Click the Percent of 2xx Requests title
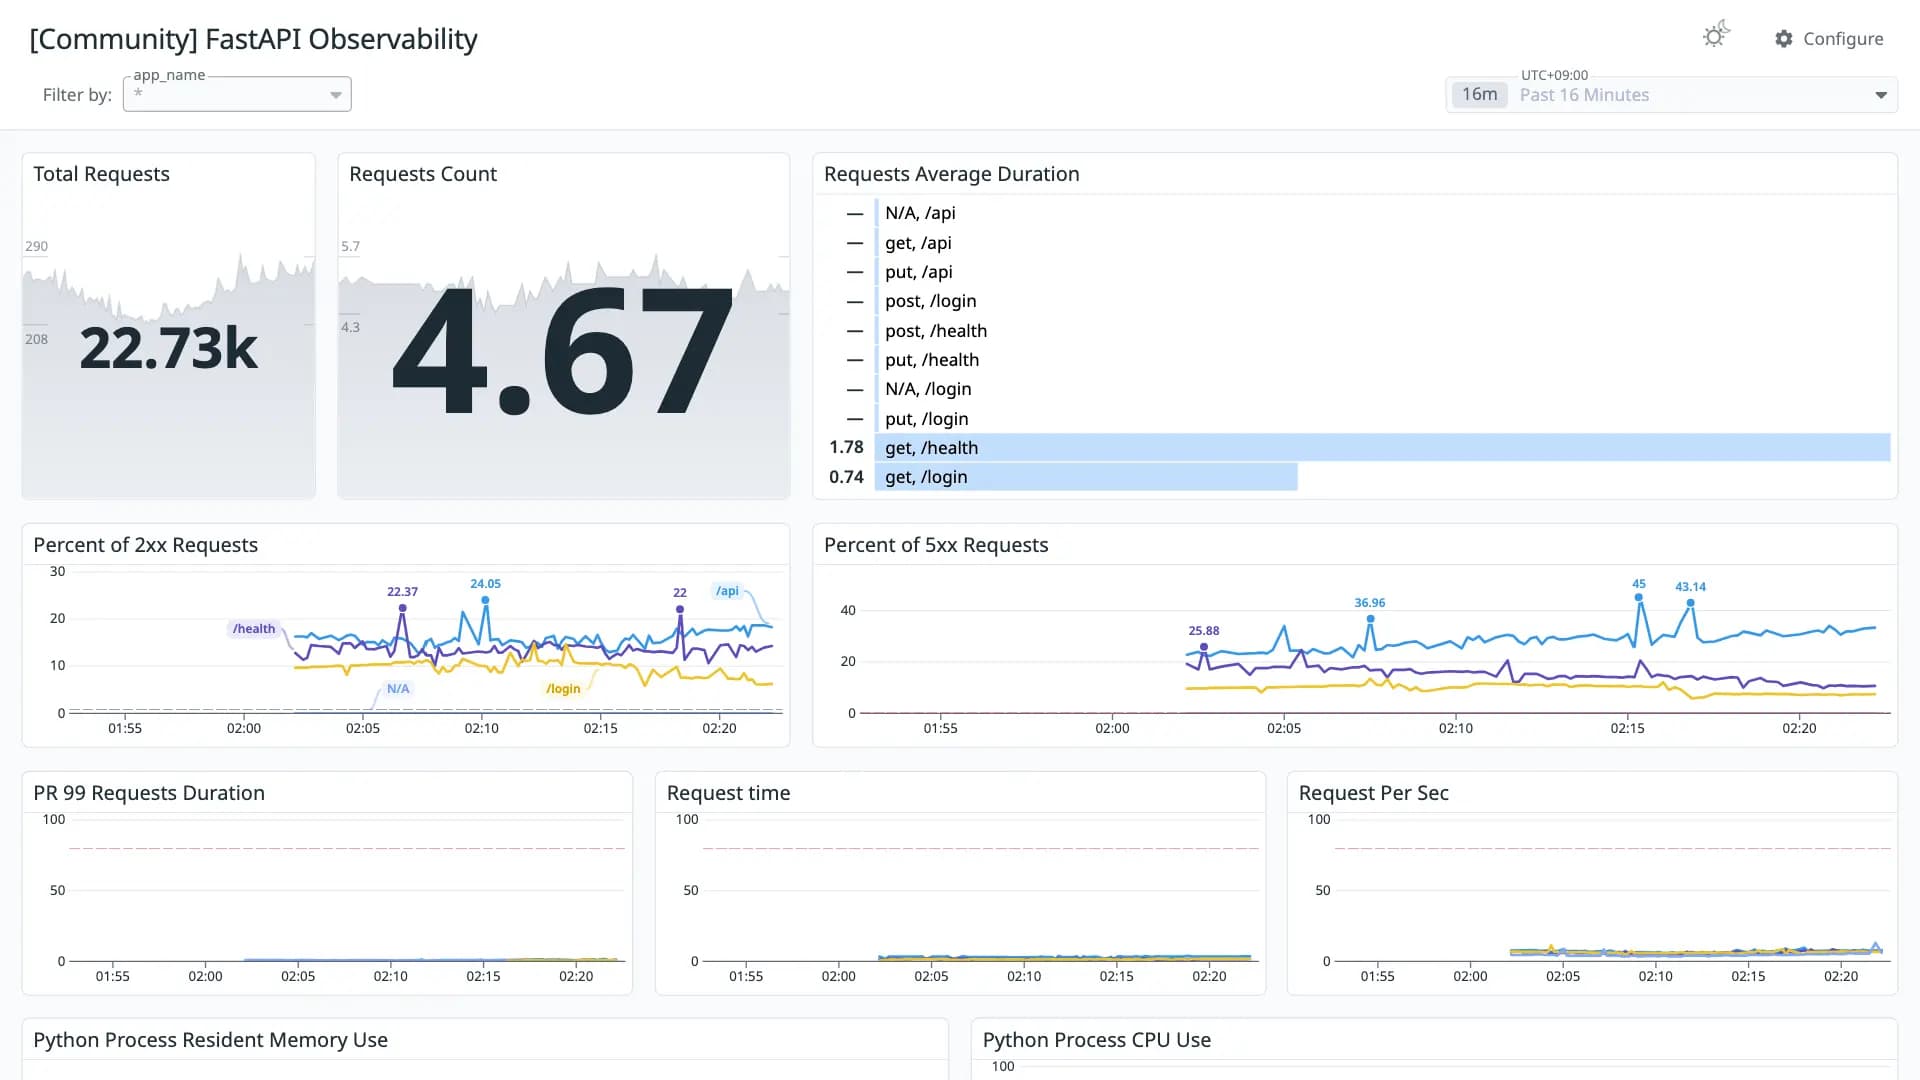 (146, 545)
